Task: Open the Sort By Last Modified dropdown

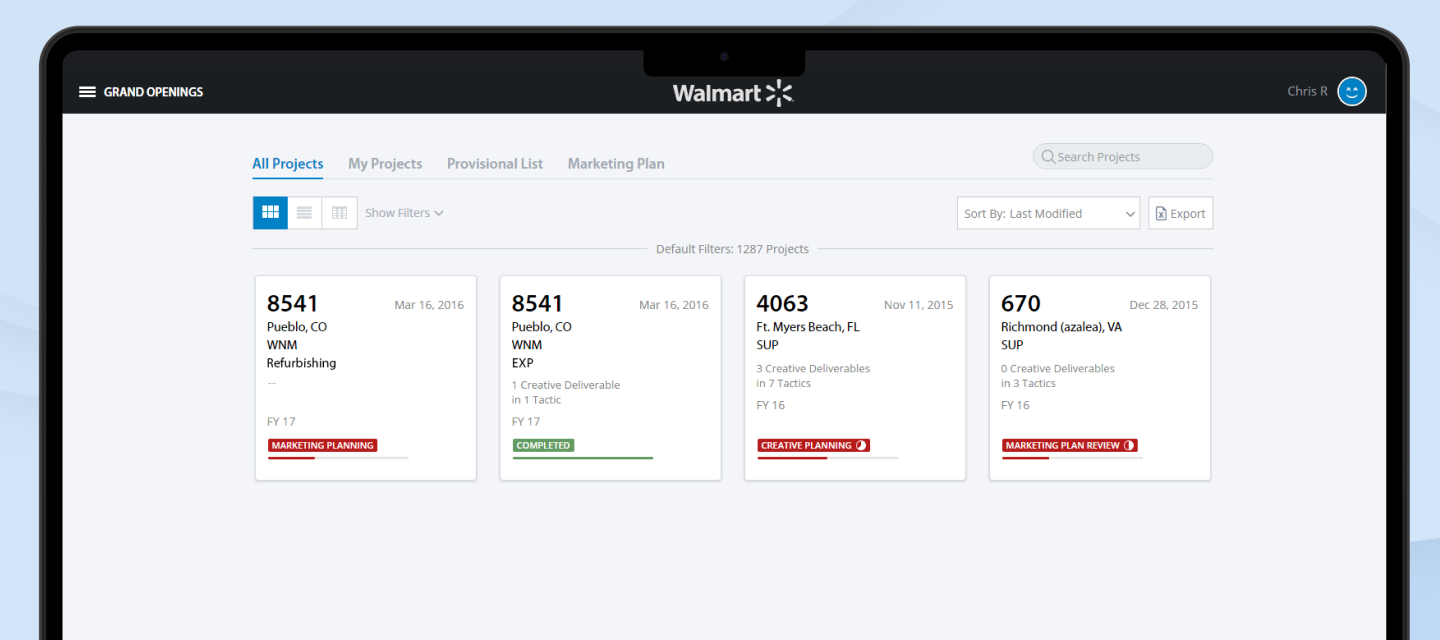Action: 1047,213
